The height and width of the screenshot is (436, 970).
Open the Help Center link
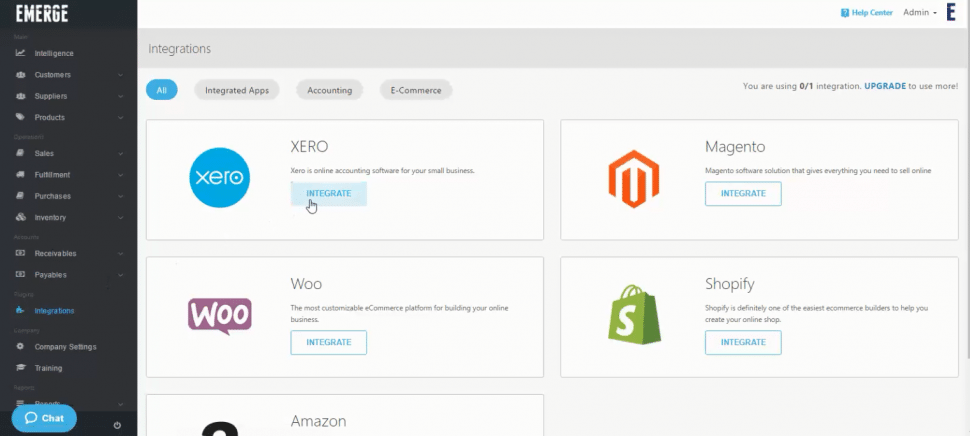(867, 12)
